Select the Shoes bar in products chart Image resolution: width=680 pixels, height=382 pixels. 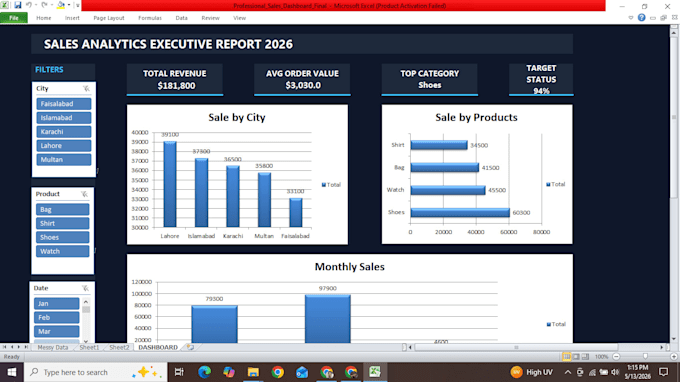click(x=460, y=212)
